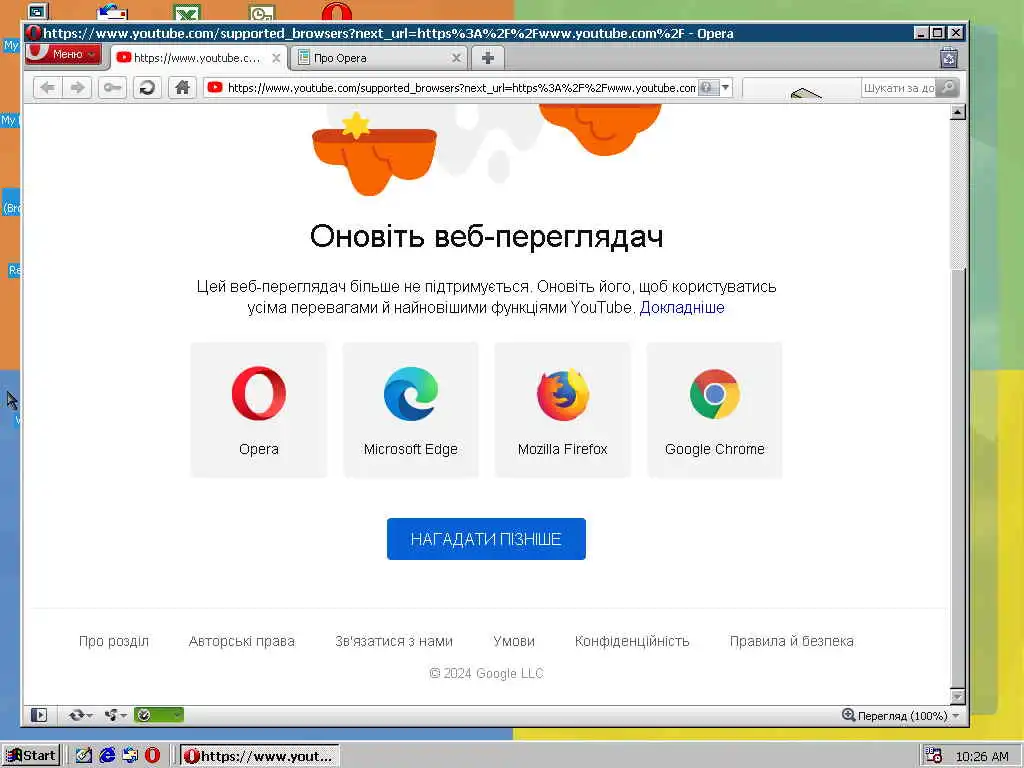Go forward with the Forward arrow button
This screenshot has width=1024, height=768.
pyautogui.click(x=78, y=88)
